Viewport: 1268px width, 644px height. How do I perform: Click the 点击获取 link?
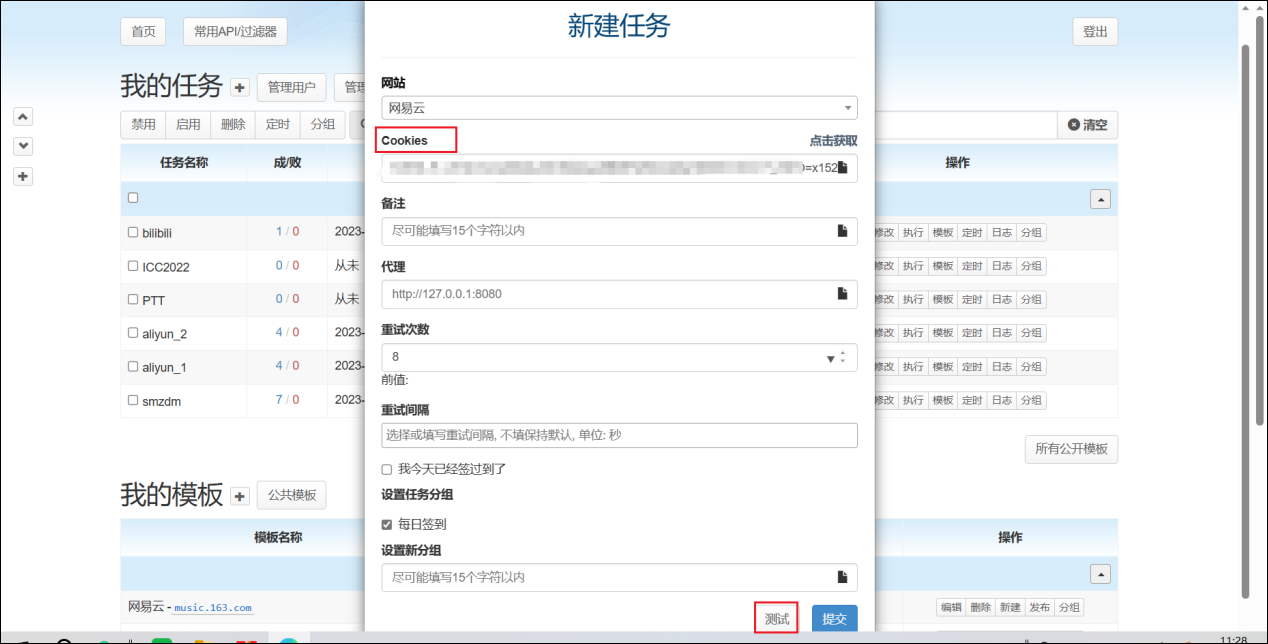tap(833, 141)
